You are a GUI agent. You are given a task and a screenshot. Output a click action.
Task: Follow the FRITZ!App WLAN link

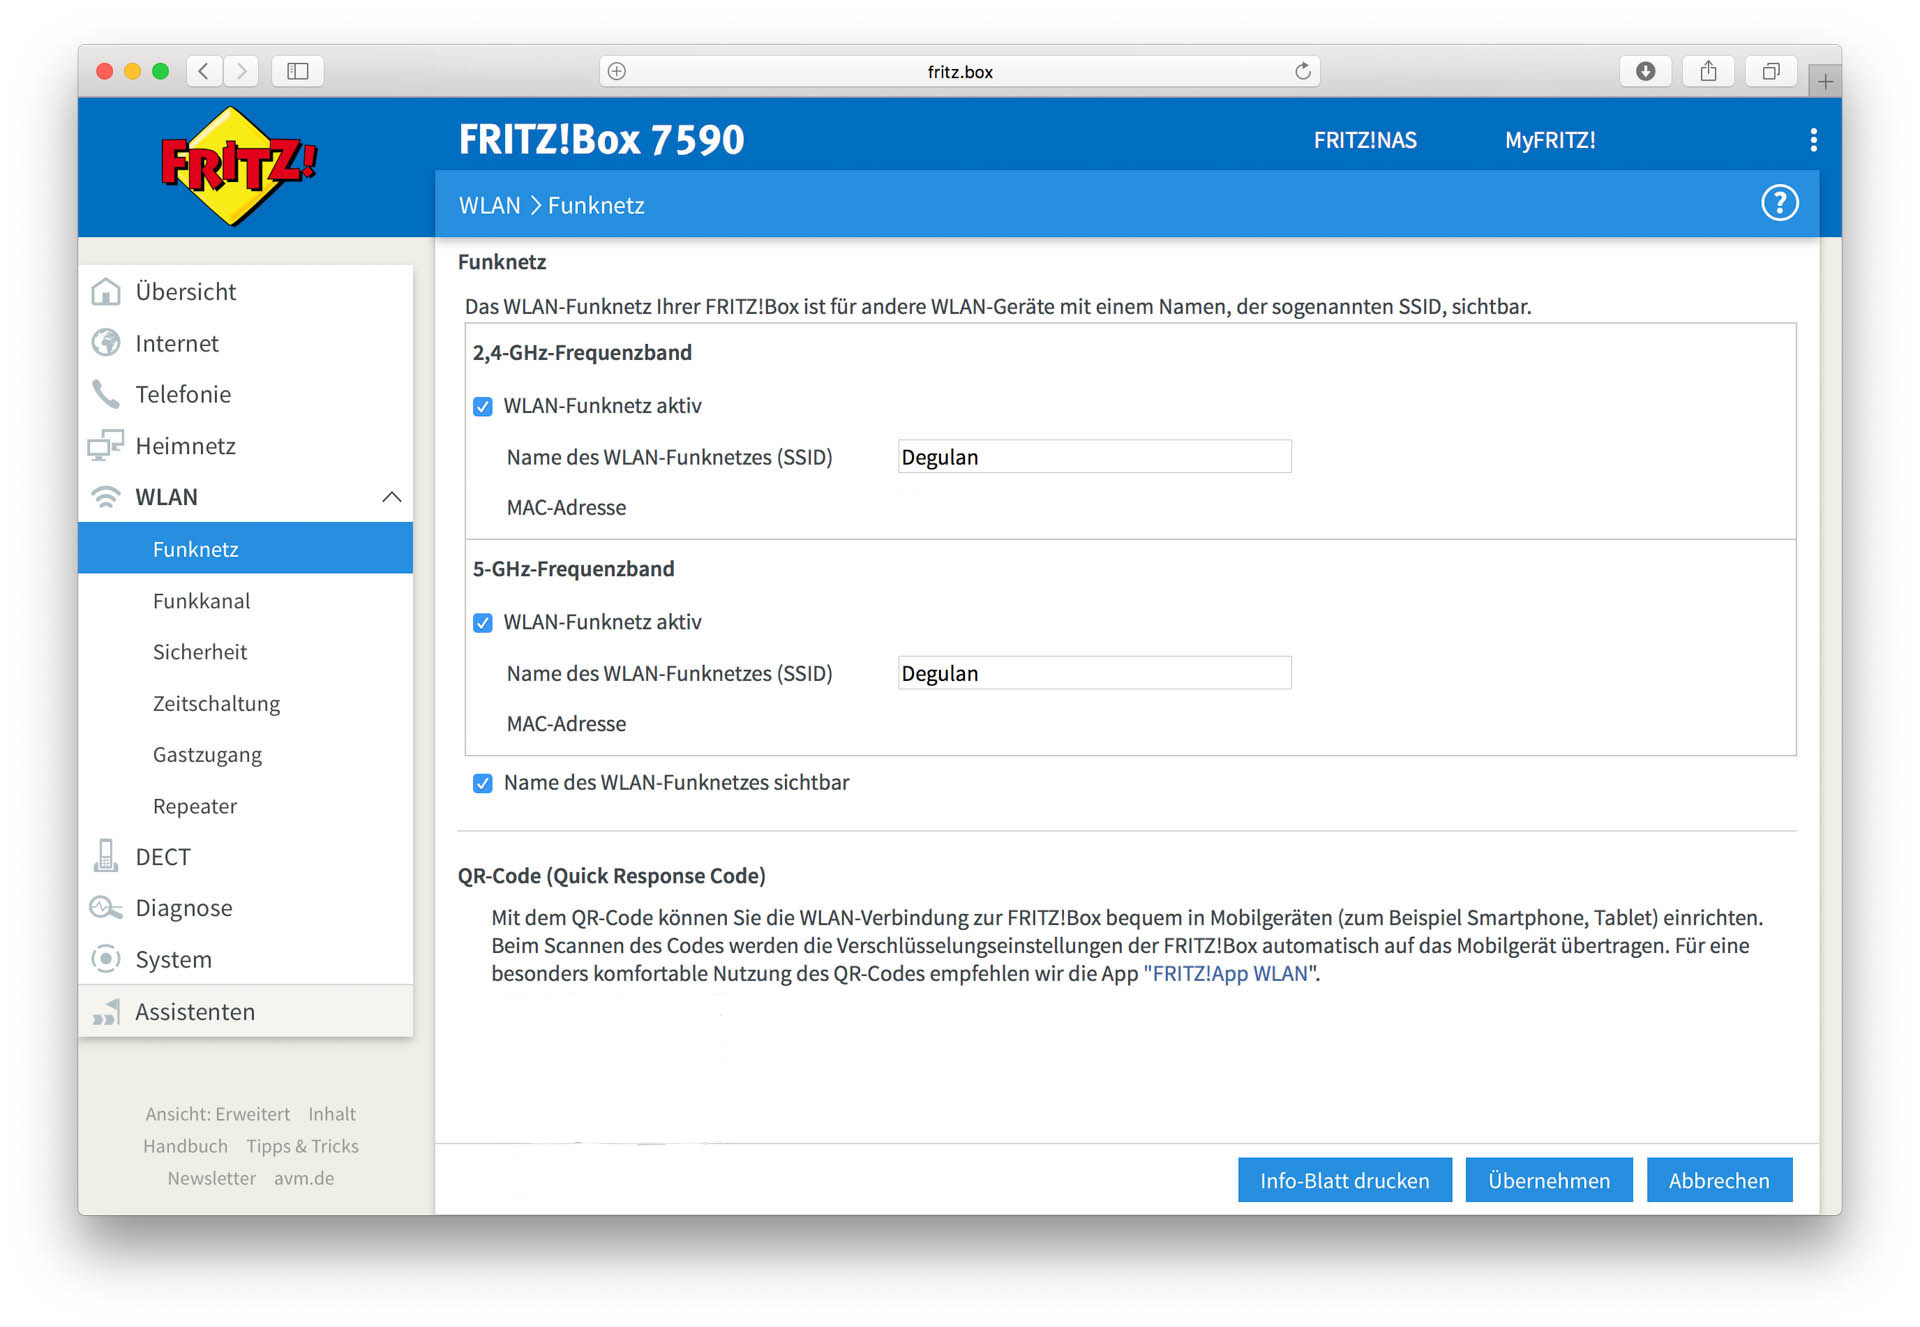[1230, 973]
